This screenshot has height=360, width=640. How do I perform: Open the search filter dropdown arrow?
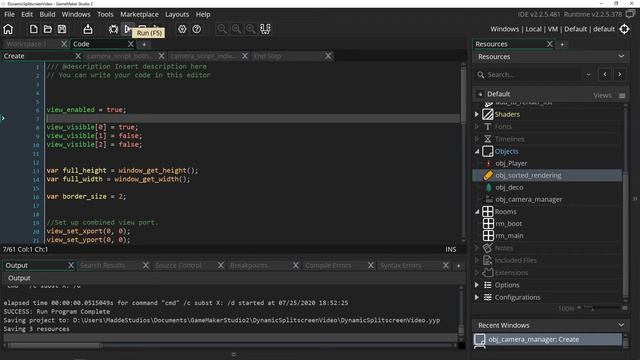(588, 75)
